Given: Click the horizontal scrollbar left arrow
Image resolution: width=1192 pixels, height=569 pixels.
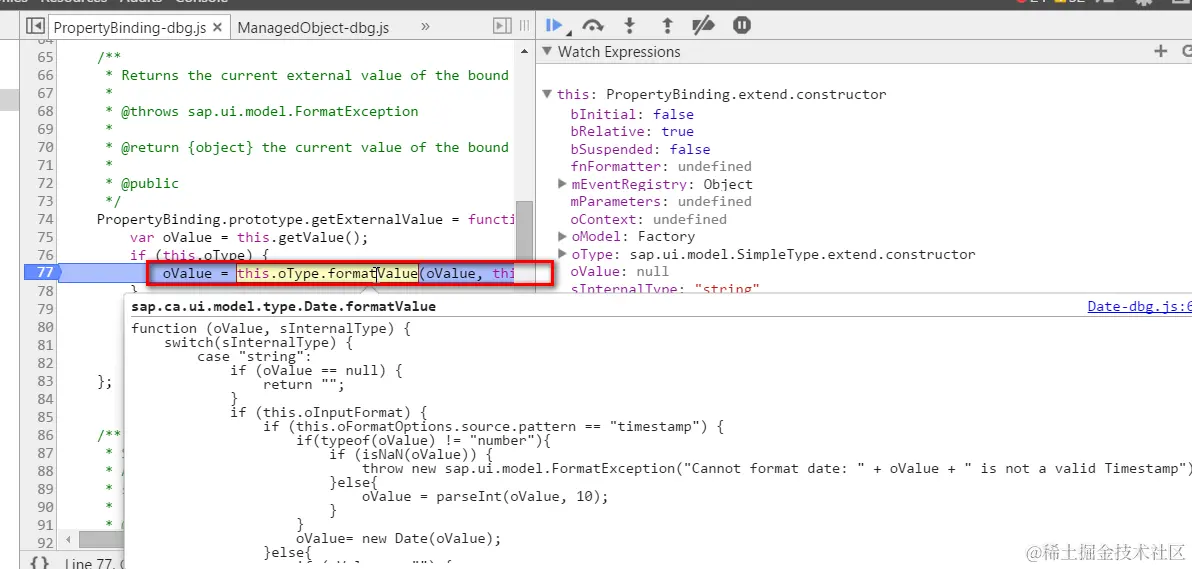Looking at the screenshot, I should (70, 539).
